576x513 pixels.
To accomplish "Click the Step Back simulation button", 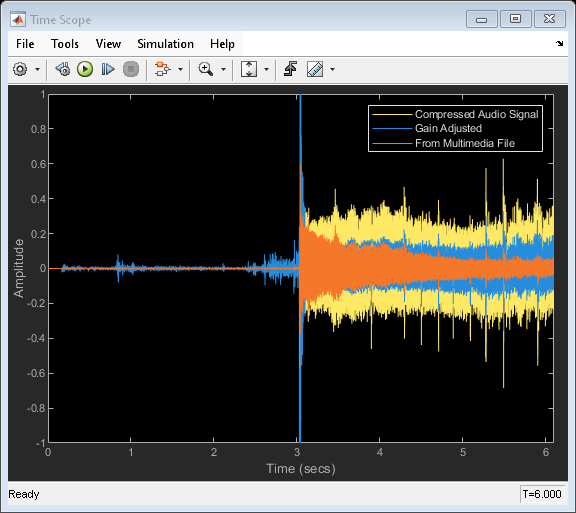I will point(63,69).
